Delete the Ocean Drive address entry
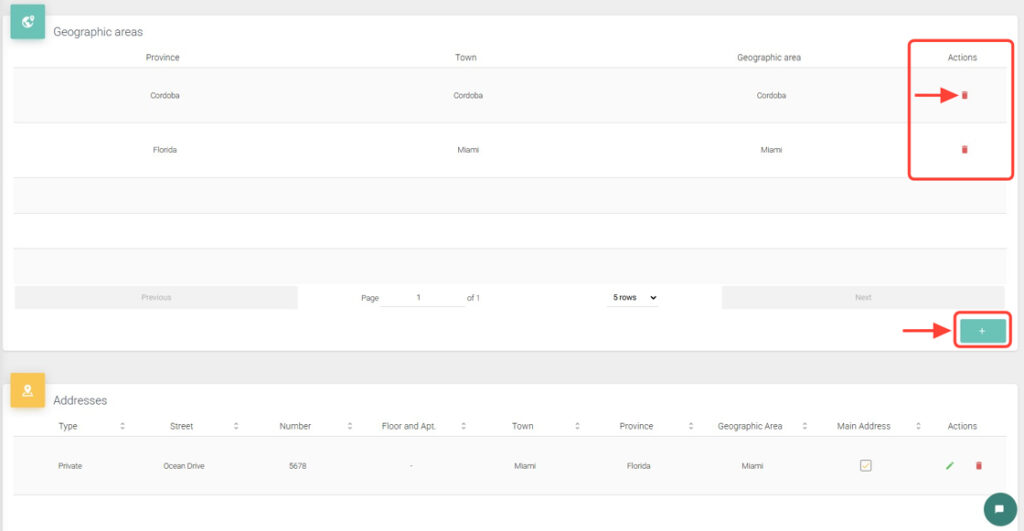The width and height of the screenshot is (1024, 531). 978,465
